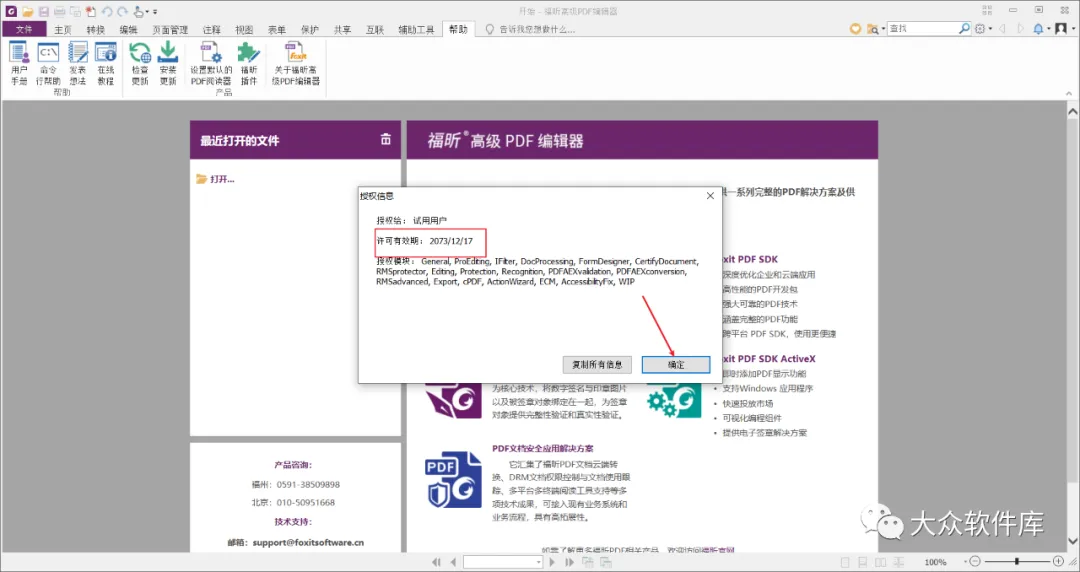
Task: Open the File (文件) menu
Action: point(24,29)
